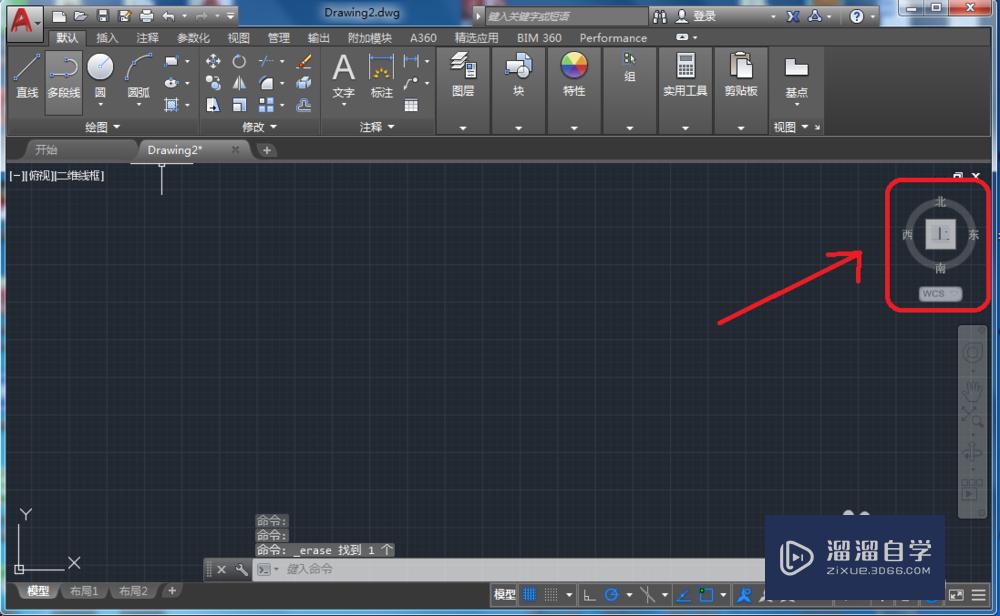Image resolution: width=1000 pixels, height=616 pixels.
Task: Click the 实用工具 (Utilities) panel button
Action: pos(685,75)
